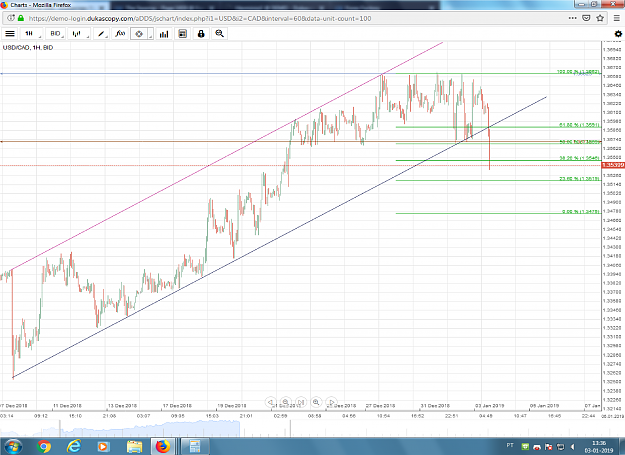
Task: Jump to latest candle button
Action: pos(301,402)
